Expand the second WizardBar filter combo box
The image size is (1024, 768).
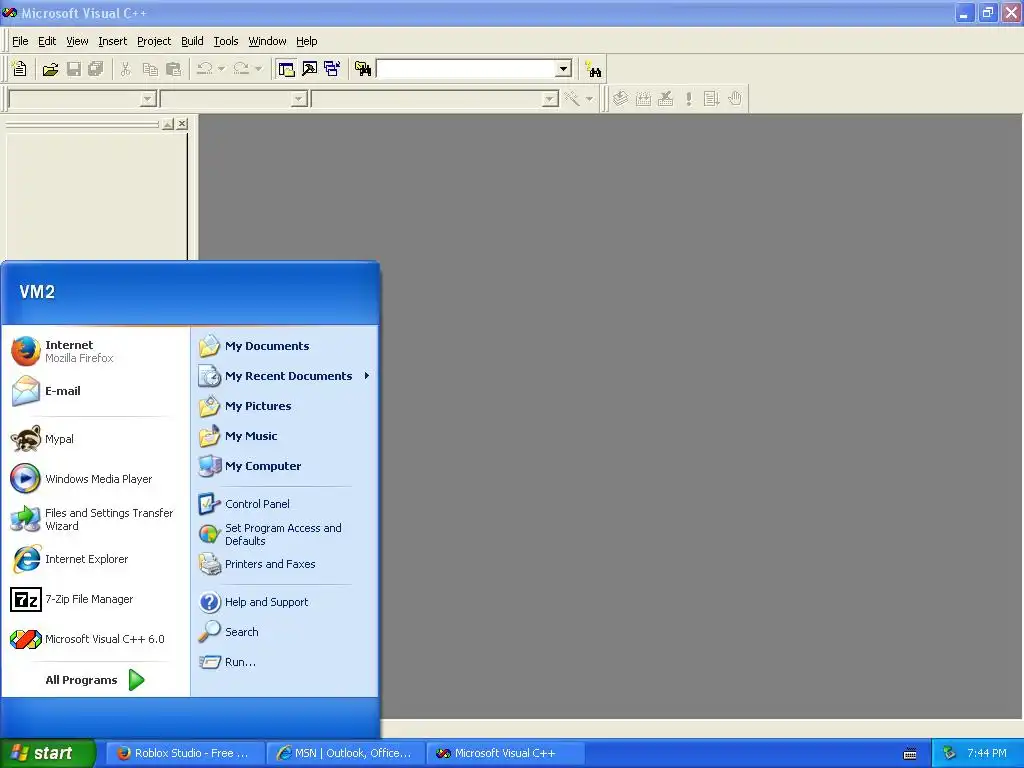[x=299, y=99]
